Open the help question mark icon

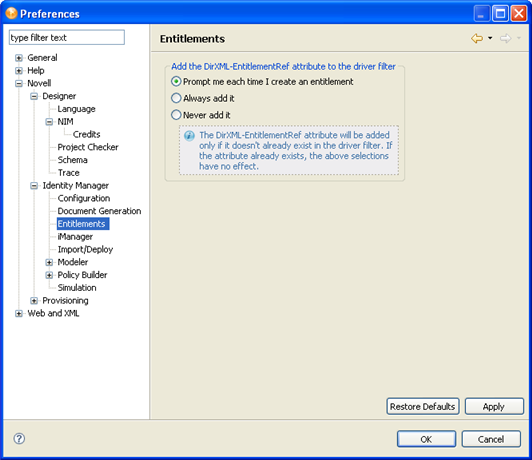tap(19, 438)
